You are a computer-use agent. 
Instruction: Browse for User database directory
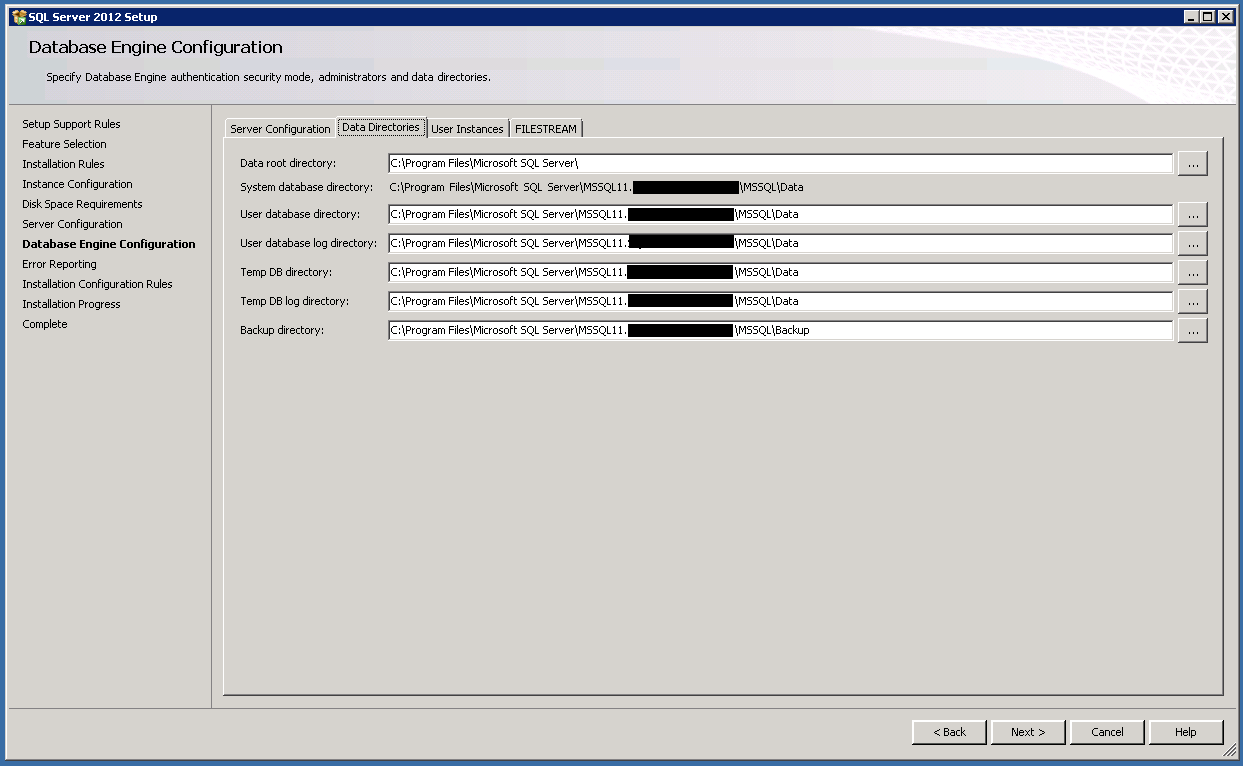[1192, 214]
